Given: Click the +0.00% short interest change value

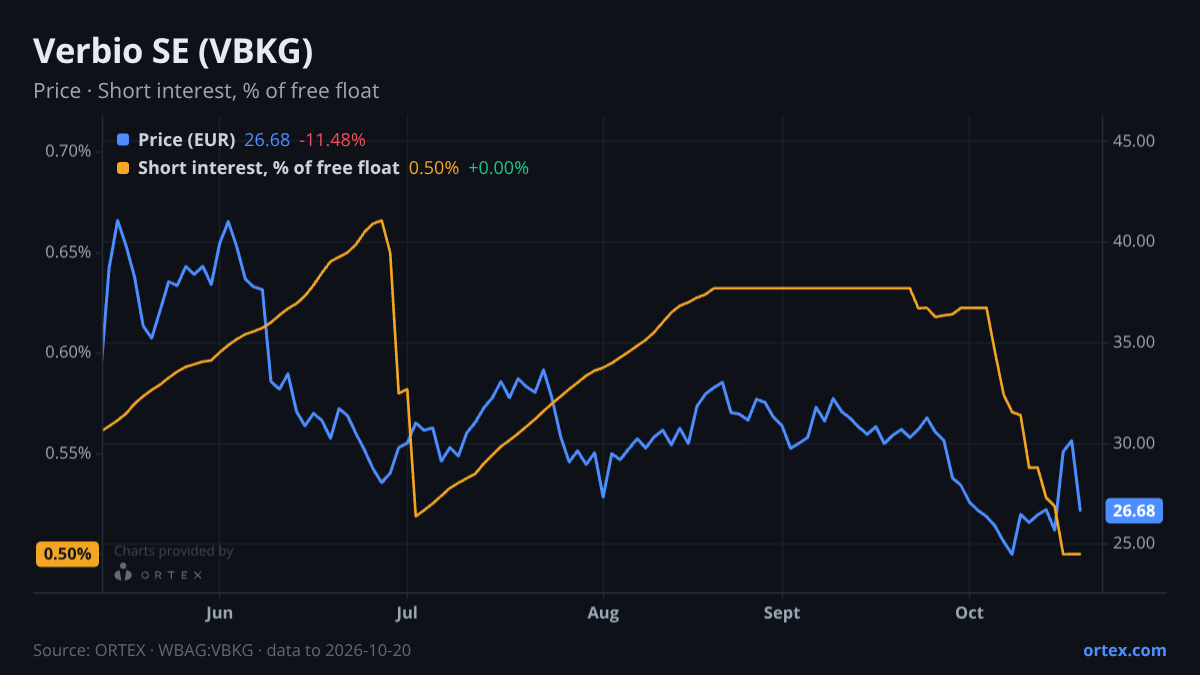Looking at the screenshot, I should [498, 168].
